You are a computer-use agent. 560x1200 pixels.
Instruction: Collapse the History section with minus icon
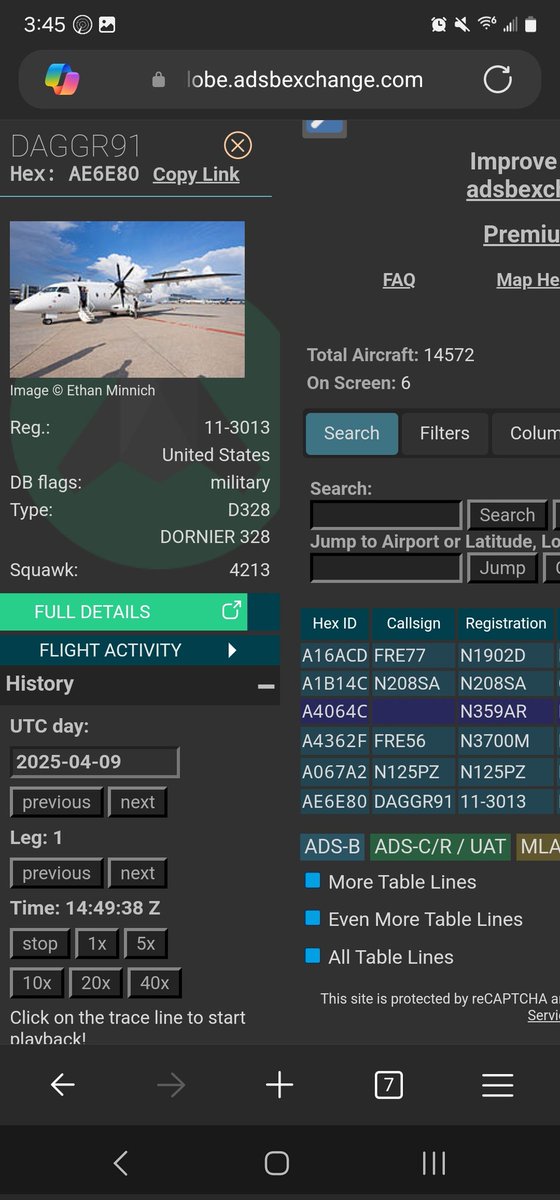click(x=266, y=686)
